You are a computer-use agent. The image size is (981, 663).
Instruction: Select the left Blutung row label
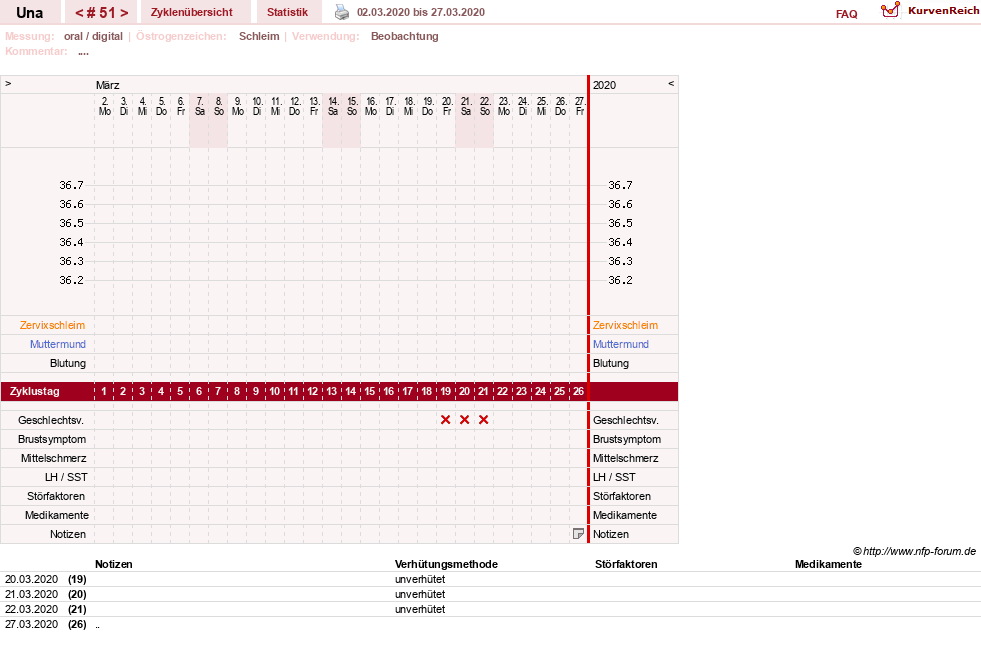pos(68,363)
